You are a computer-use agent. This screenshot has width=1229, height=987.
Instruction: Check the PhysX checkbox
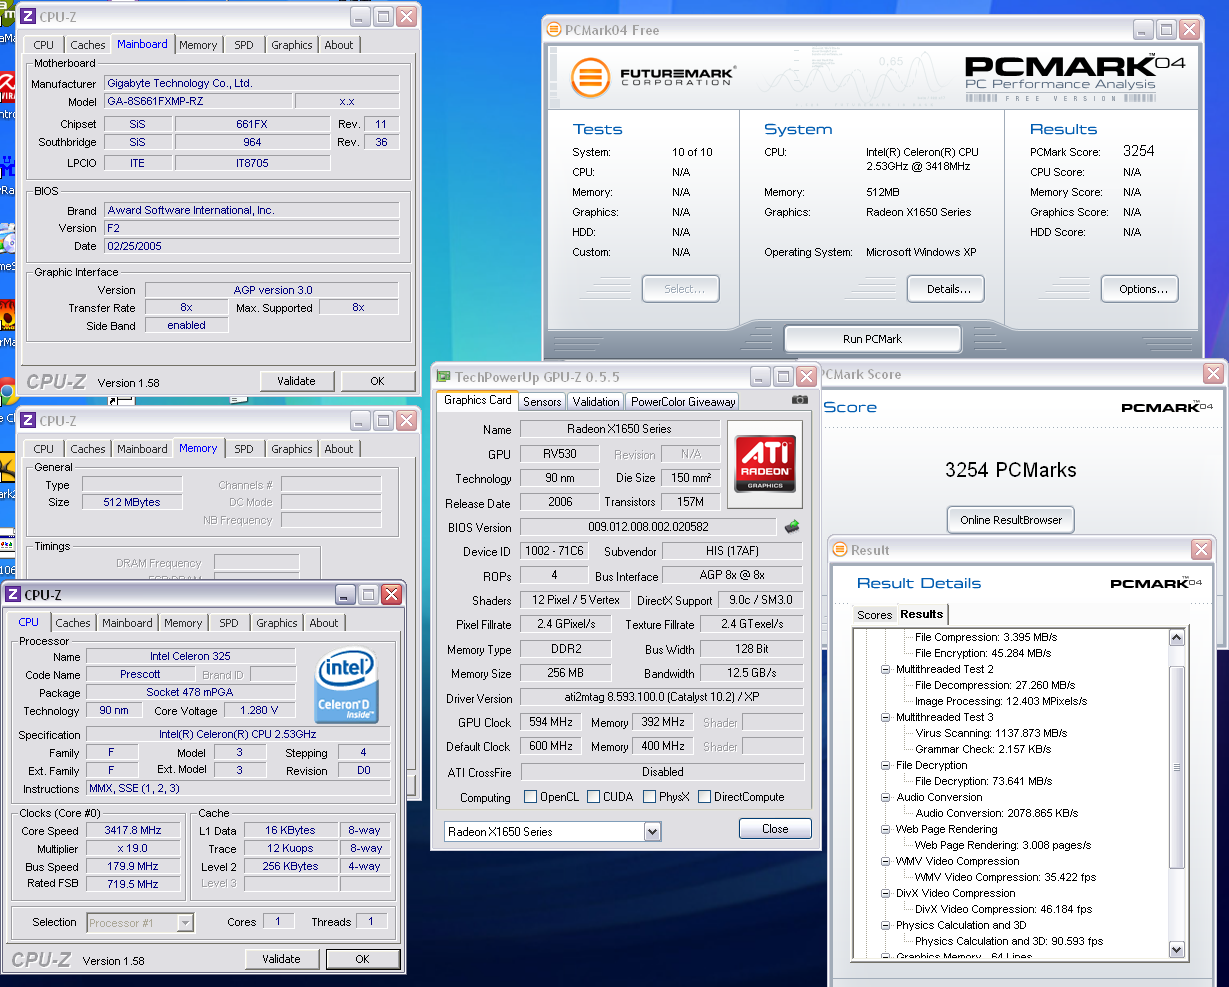pos(649,797)
